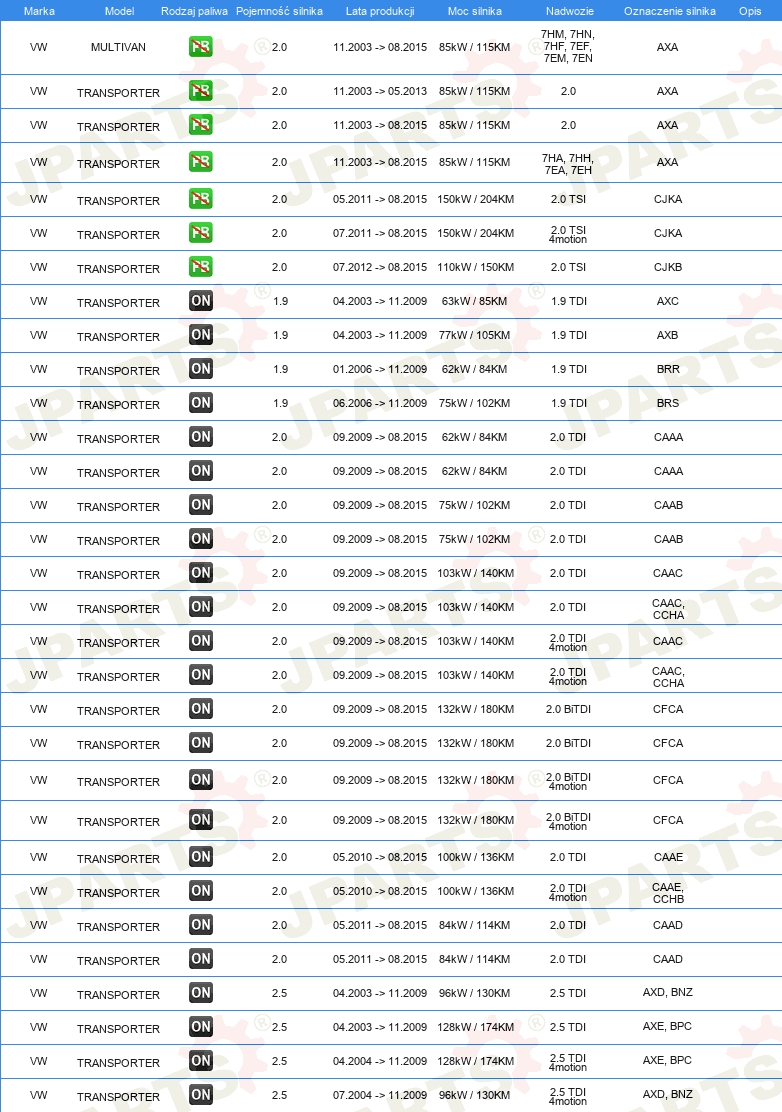The height and width of the screenshot is (1112, 782).
Task: Select the 07.2004 -> 11.2009 production years cell
Action: [x=380, y=1095]
